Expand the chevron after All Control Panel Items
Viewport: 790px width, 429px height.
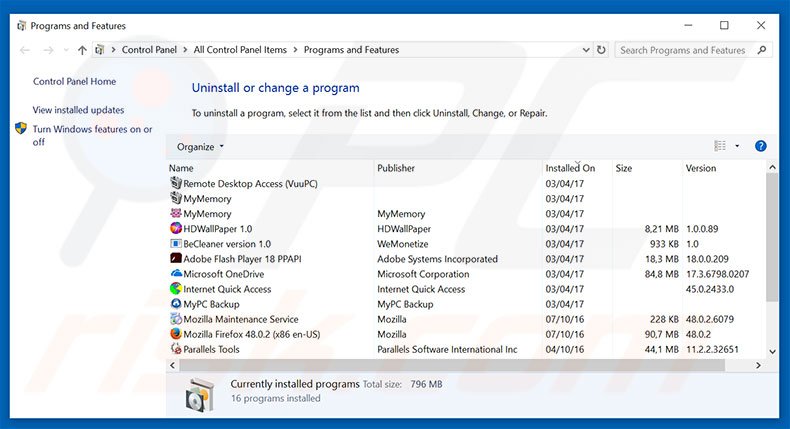pos(295,50)
